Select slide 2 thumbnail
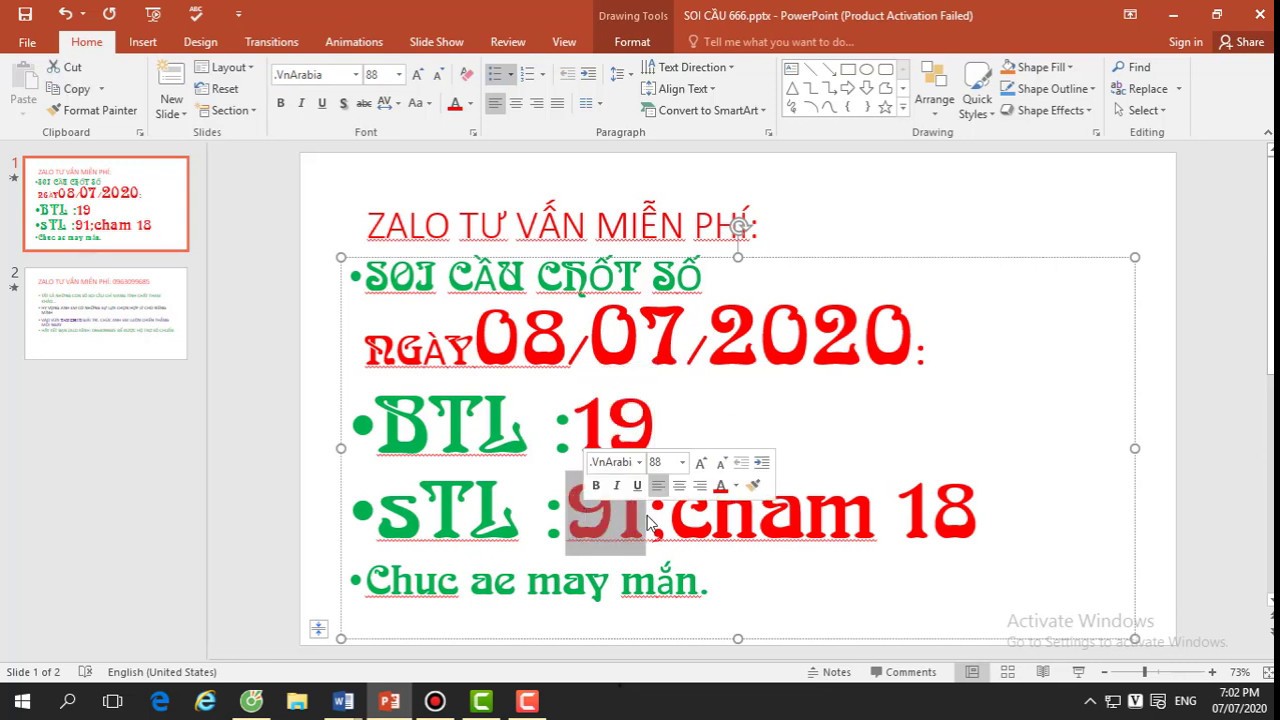The image size is (1280, 720). [x=106, y=313]
